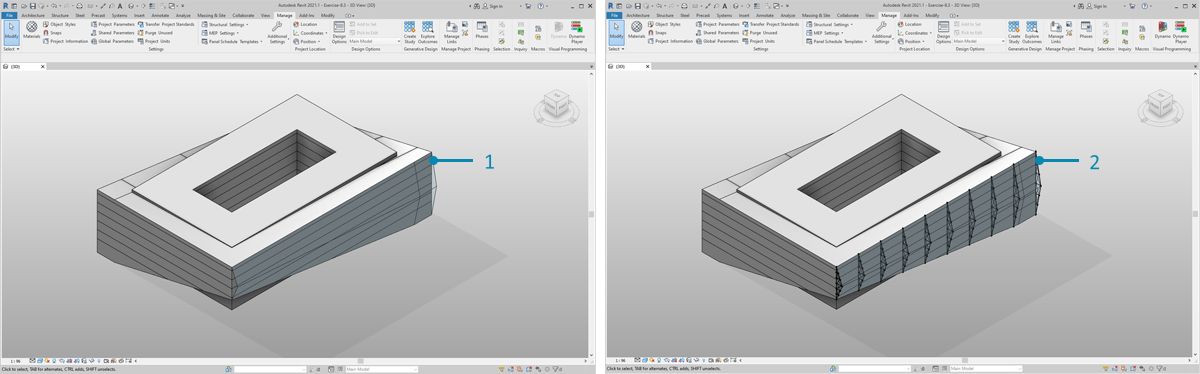Switch to Architecture tab in window marked 1
This screenshot has width=1200, height=374.
point(32,16)
